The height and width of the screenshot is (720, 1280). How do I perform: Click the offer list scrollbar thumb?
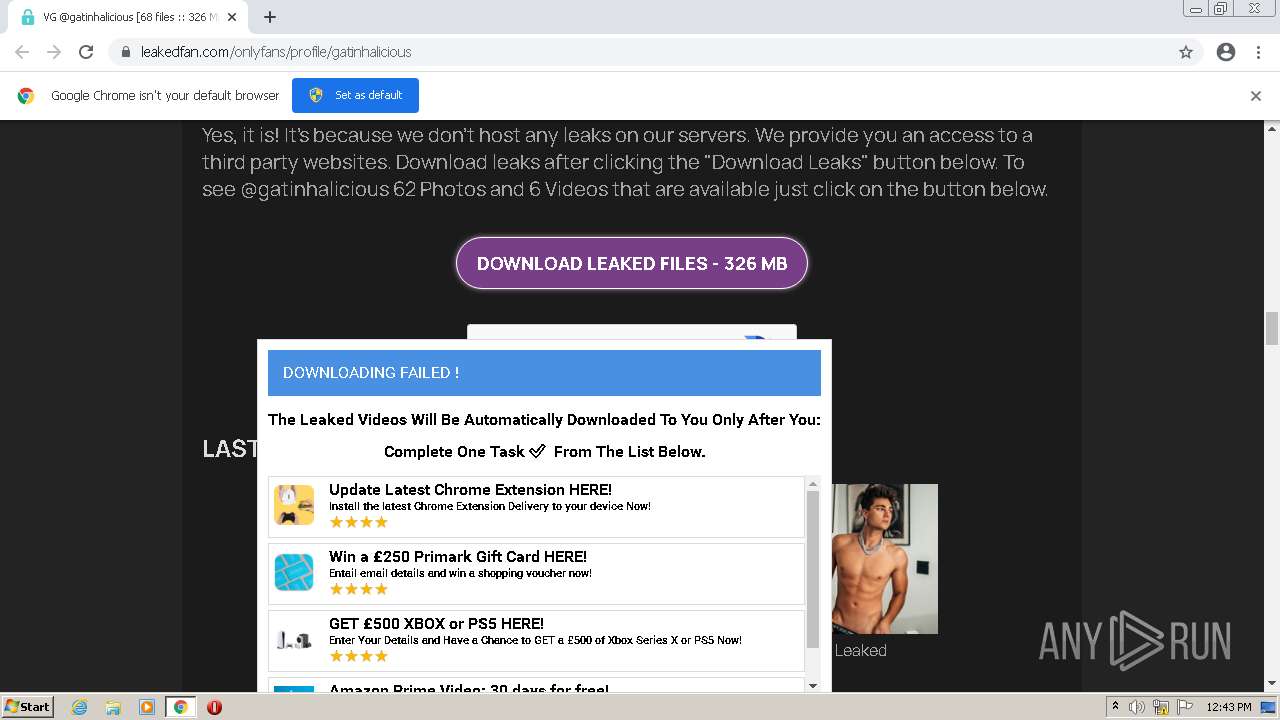tap(813, 569)
